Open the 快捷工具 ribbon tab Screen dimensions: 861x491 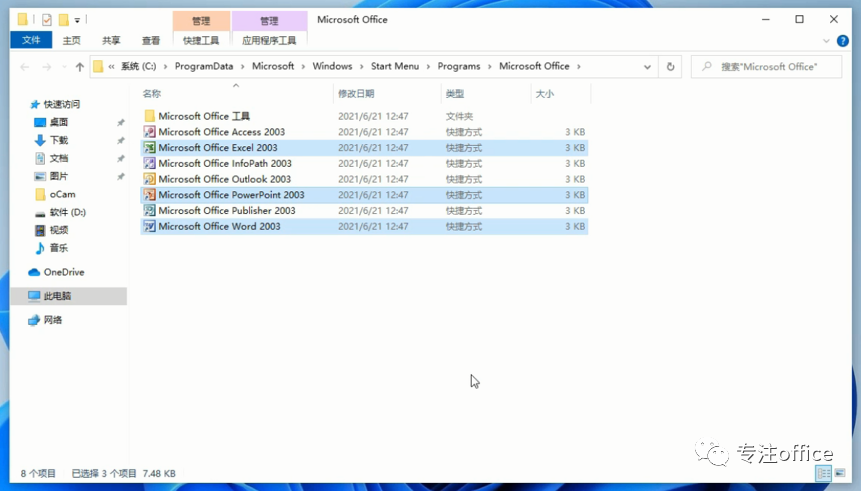[201, 40]
